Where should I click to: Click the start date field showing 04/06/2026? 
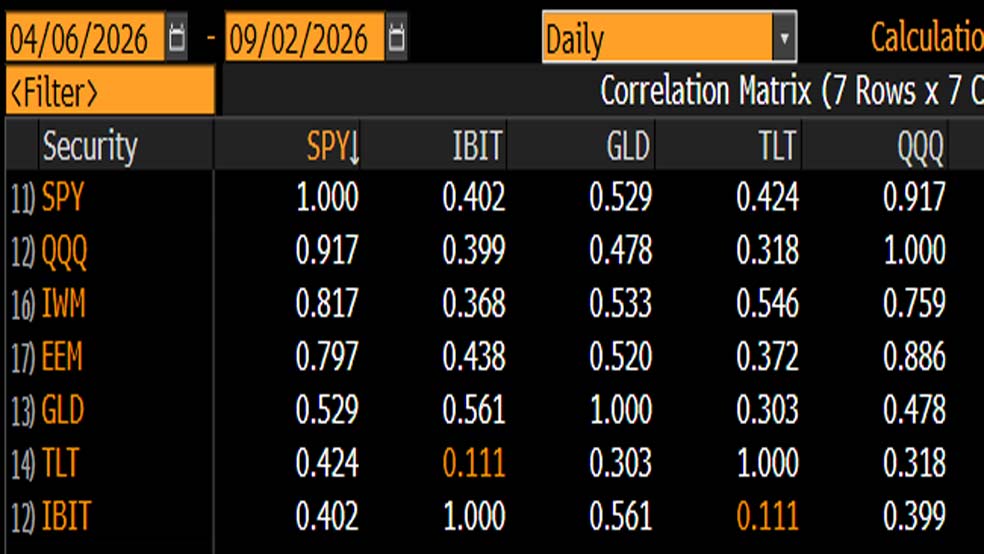coord(85,37)
